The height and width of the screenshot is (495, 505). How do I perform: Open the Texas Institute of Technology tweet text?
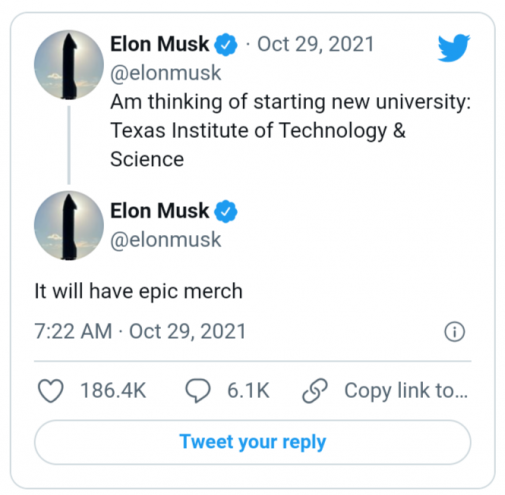click(290, 130)
